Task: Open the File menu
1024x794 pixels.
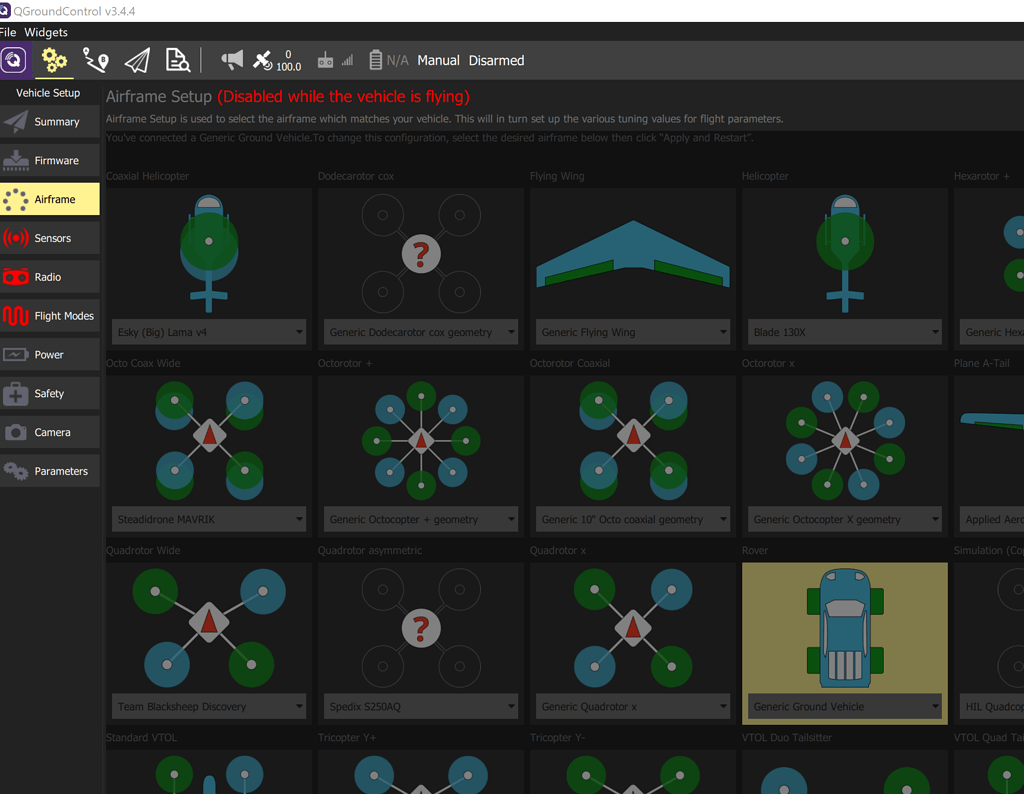Action: coord(8,32)
